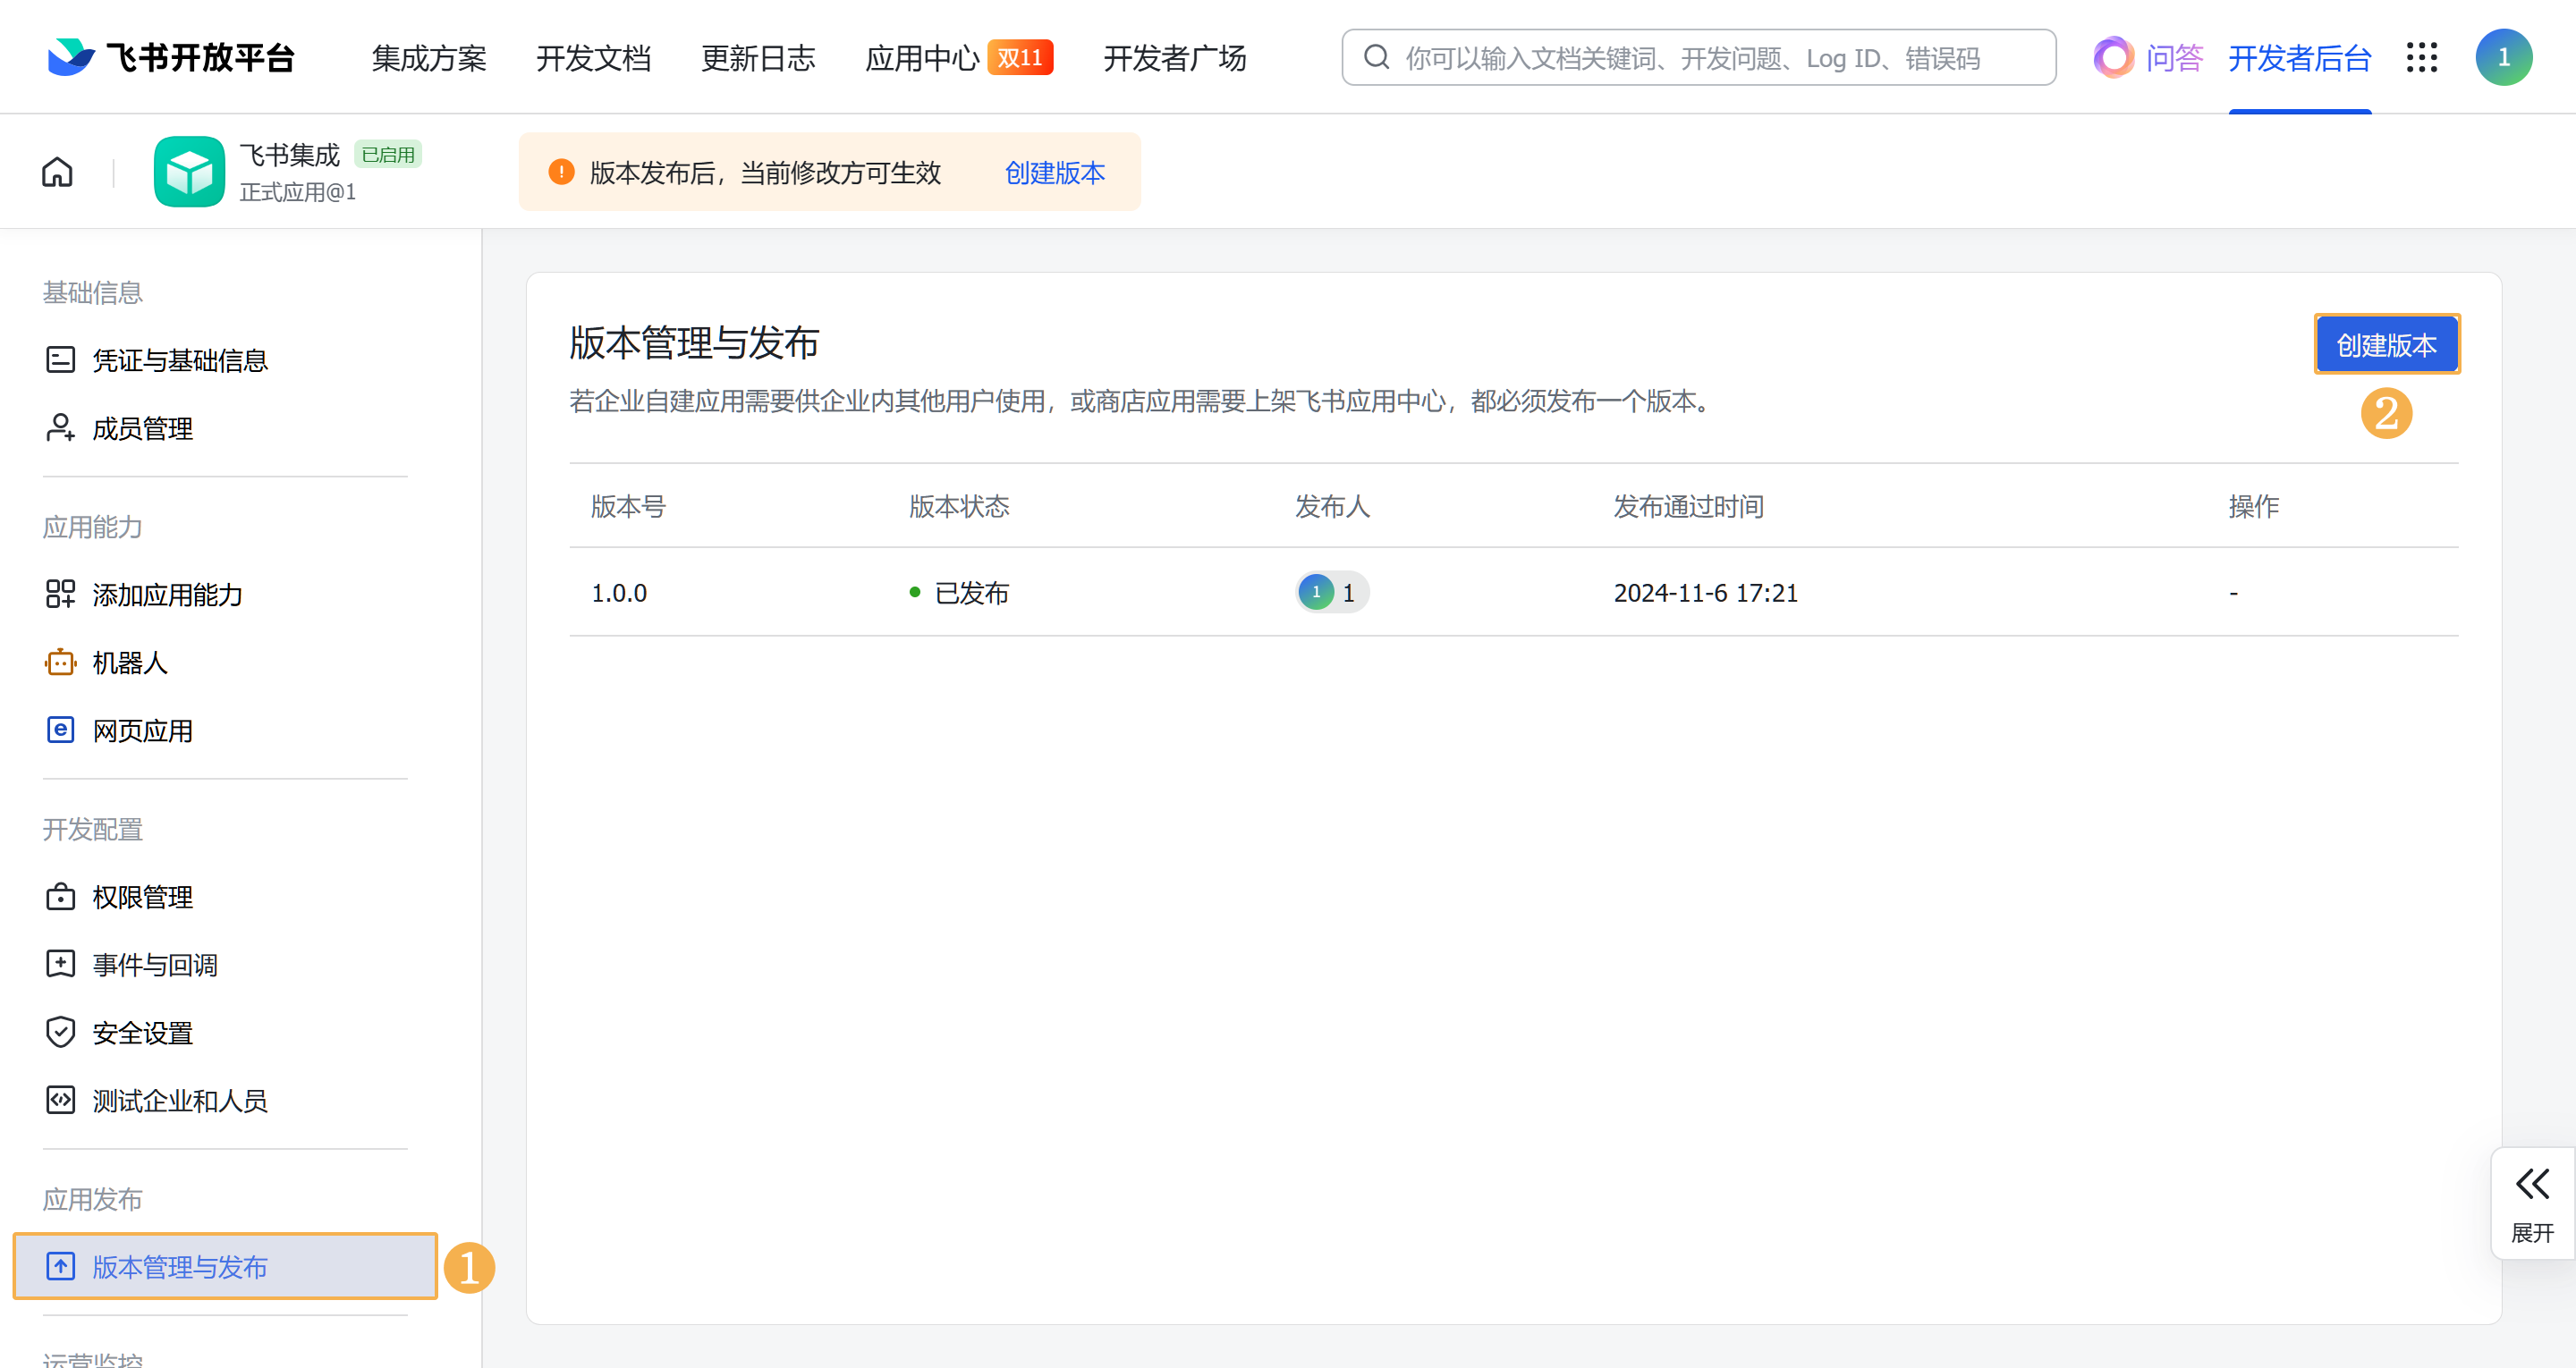This screenshot has width=2576, height=1368.
Task: Click publisher chip in version 1.0.0 row
Action: [x=1331, y=593]
